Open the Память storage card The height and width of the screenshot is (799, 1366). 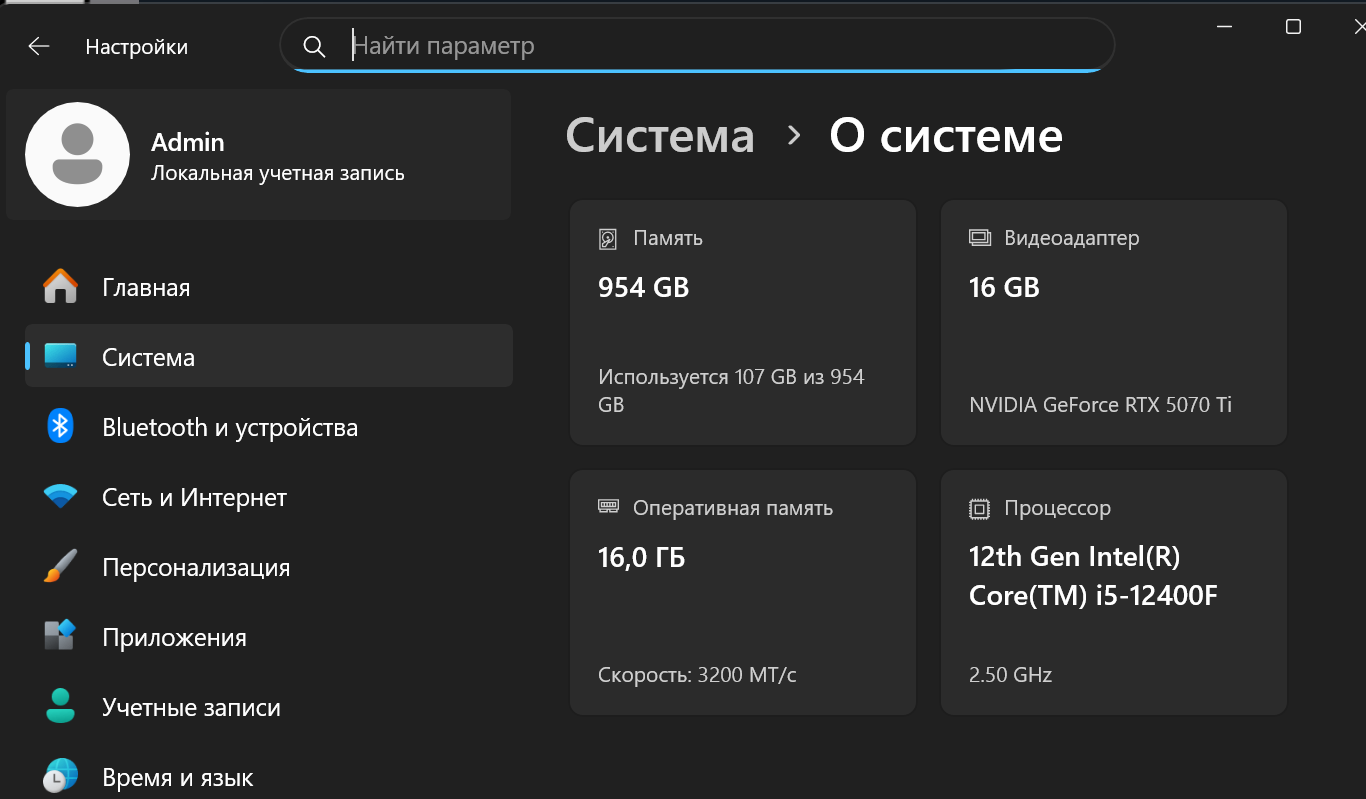click(x=742, y=322)
